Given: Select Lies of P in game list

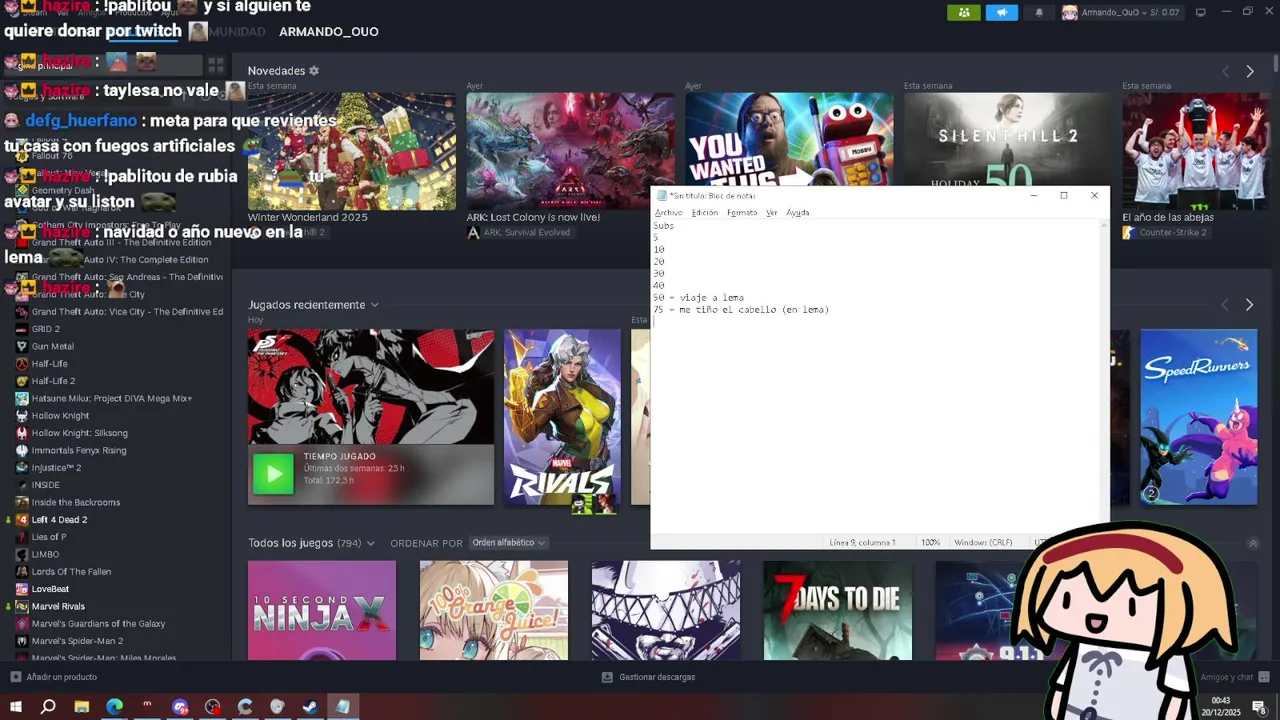Looking at the screenshot, I should (49, 537).
